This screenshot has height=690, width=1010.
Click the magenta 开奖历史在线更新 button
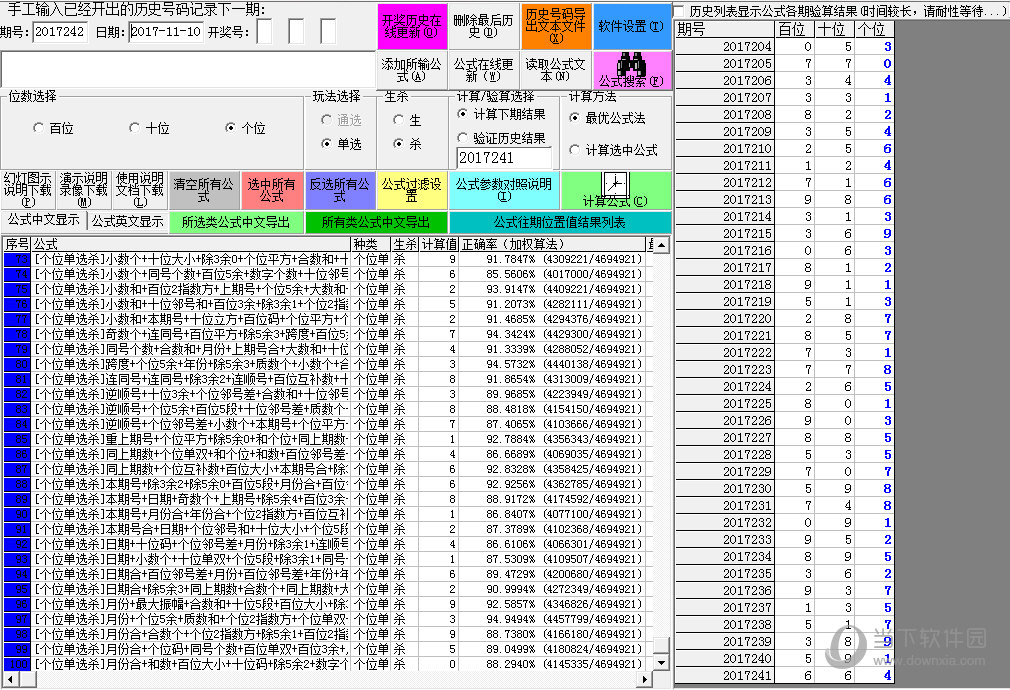(411, 26)
